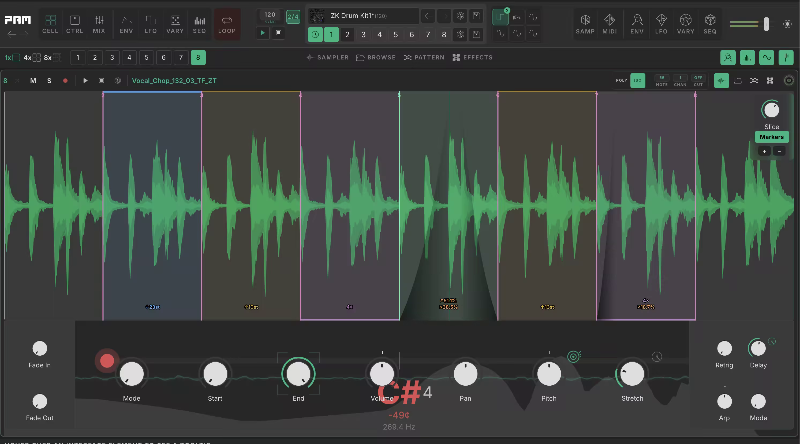Image resolution: width=800 pixels, height=444 pixels.
Task: Click the Stretch knob
Action: coord(632,374)
